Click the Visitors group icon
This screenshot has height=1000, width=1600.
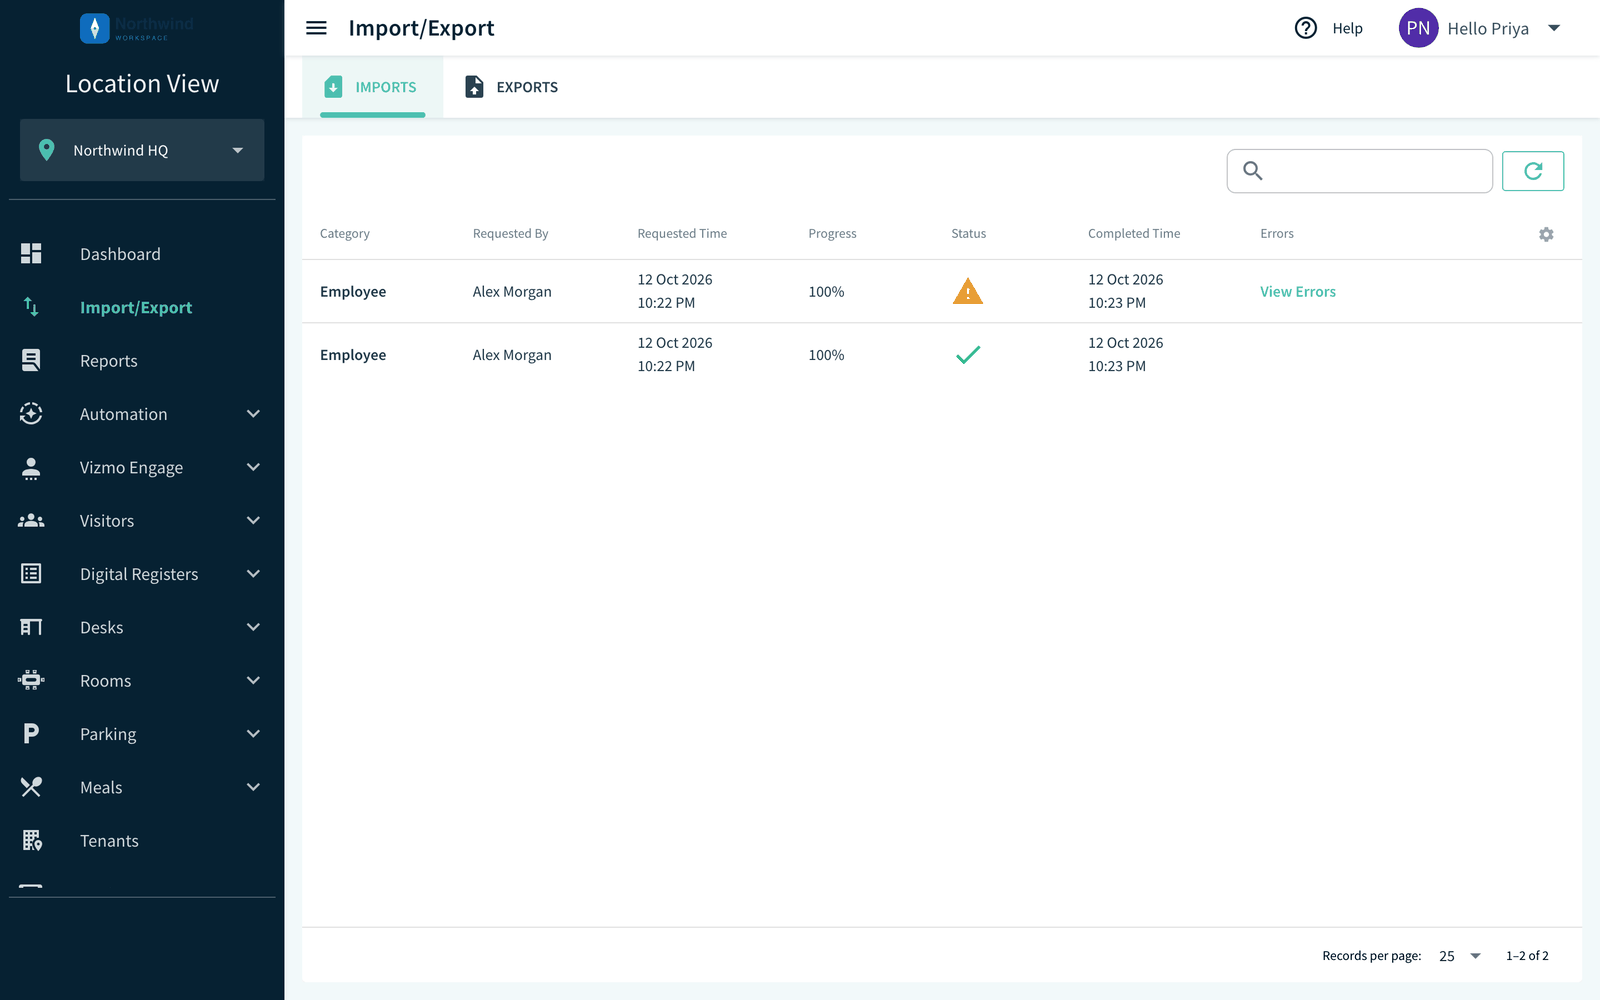pos(31,520)
